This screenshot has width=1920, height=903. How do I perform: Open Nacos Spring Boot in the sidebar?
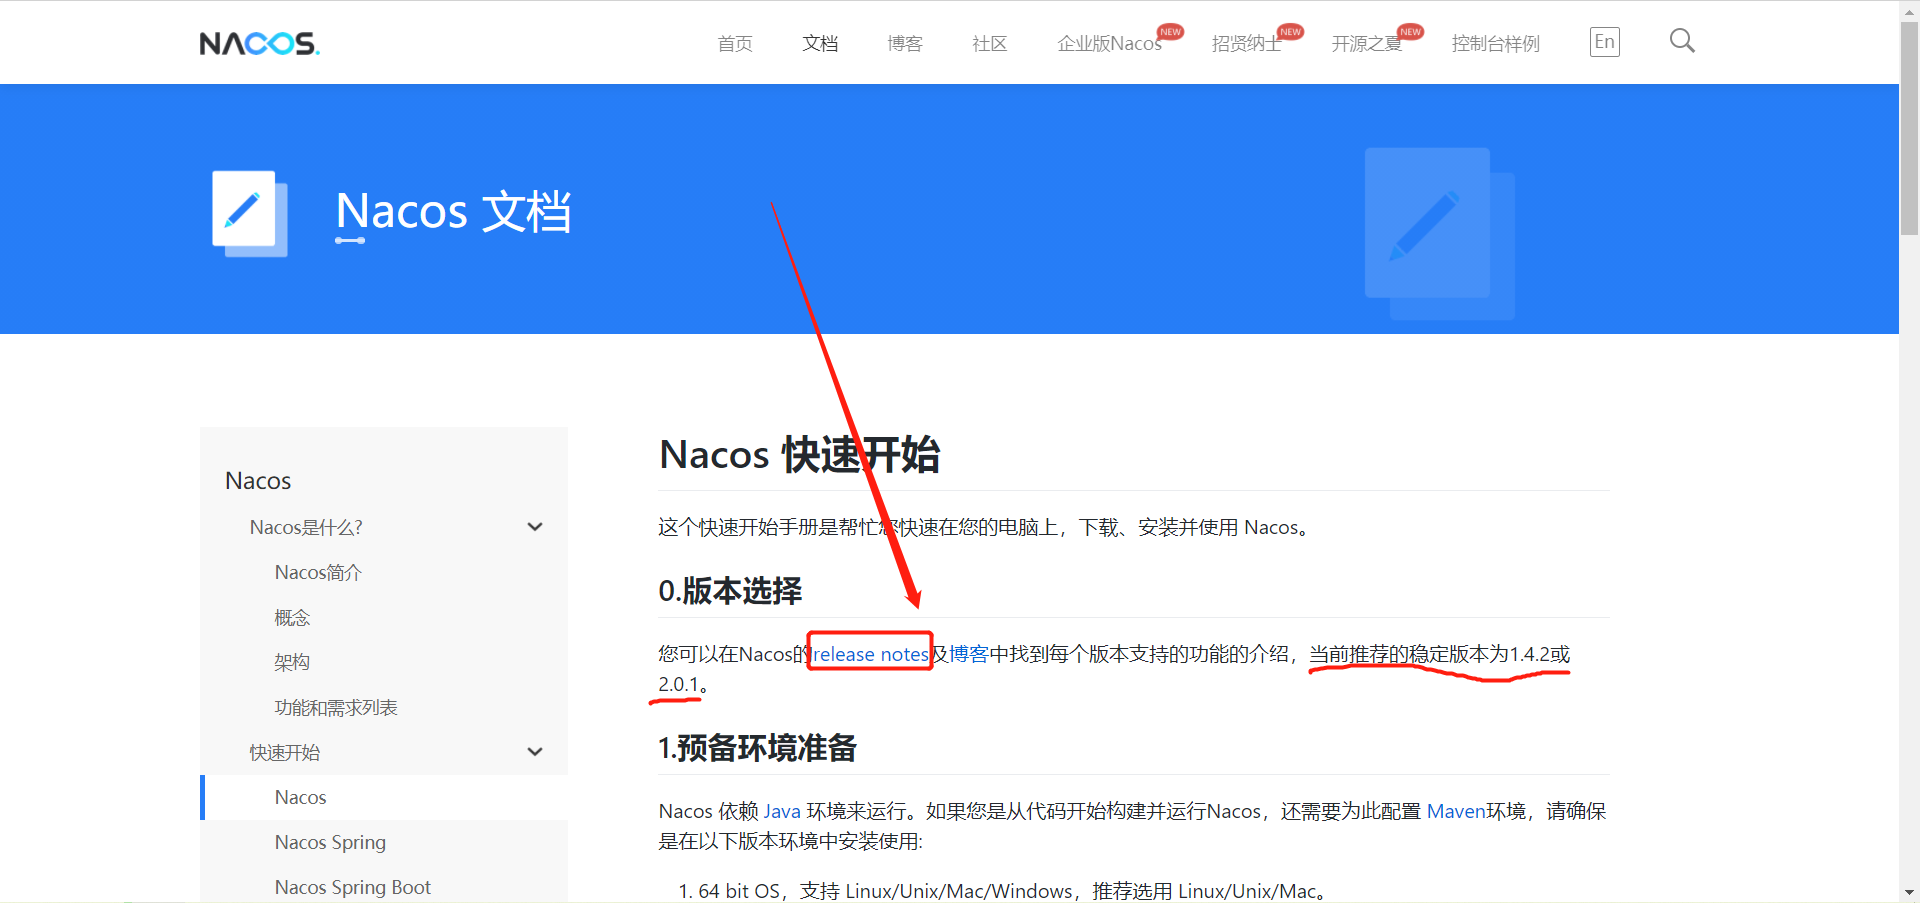tap(352, 887)
